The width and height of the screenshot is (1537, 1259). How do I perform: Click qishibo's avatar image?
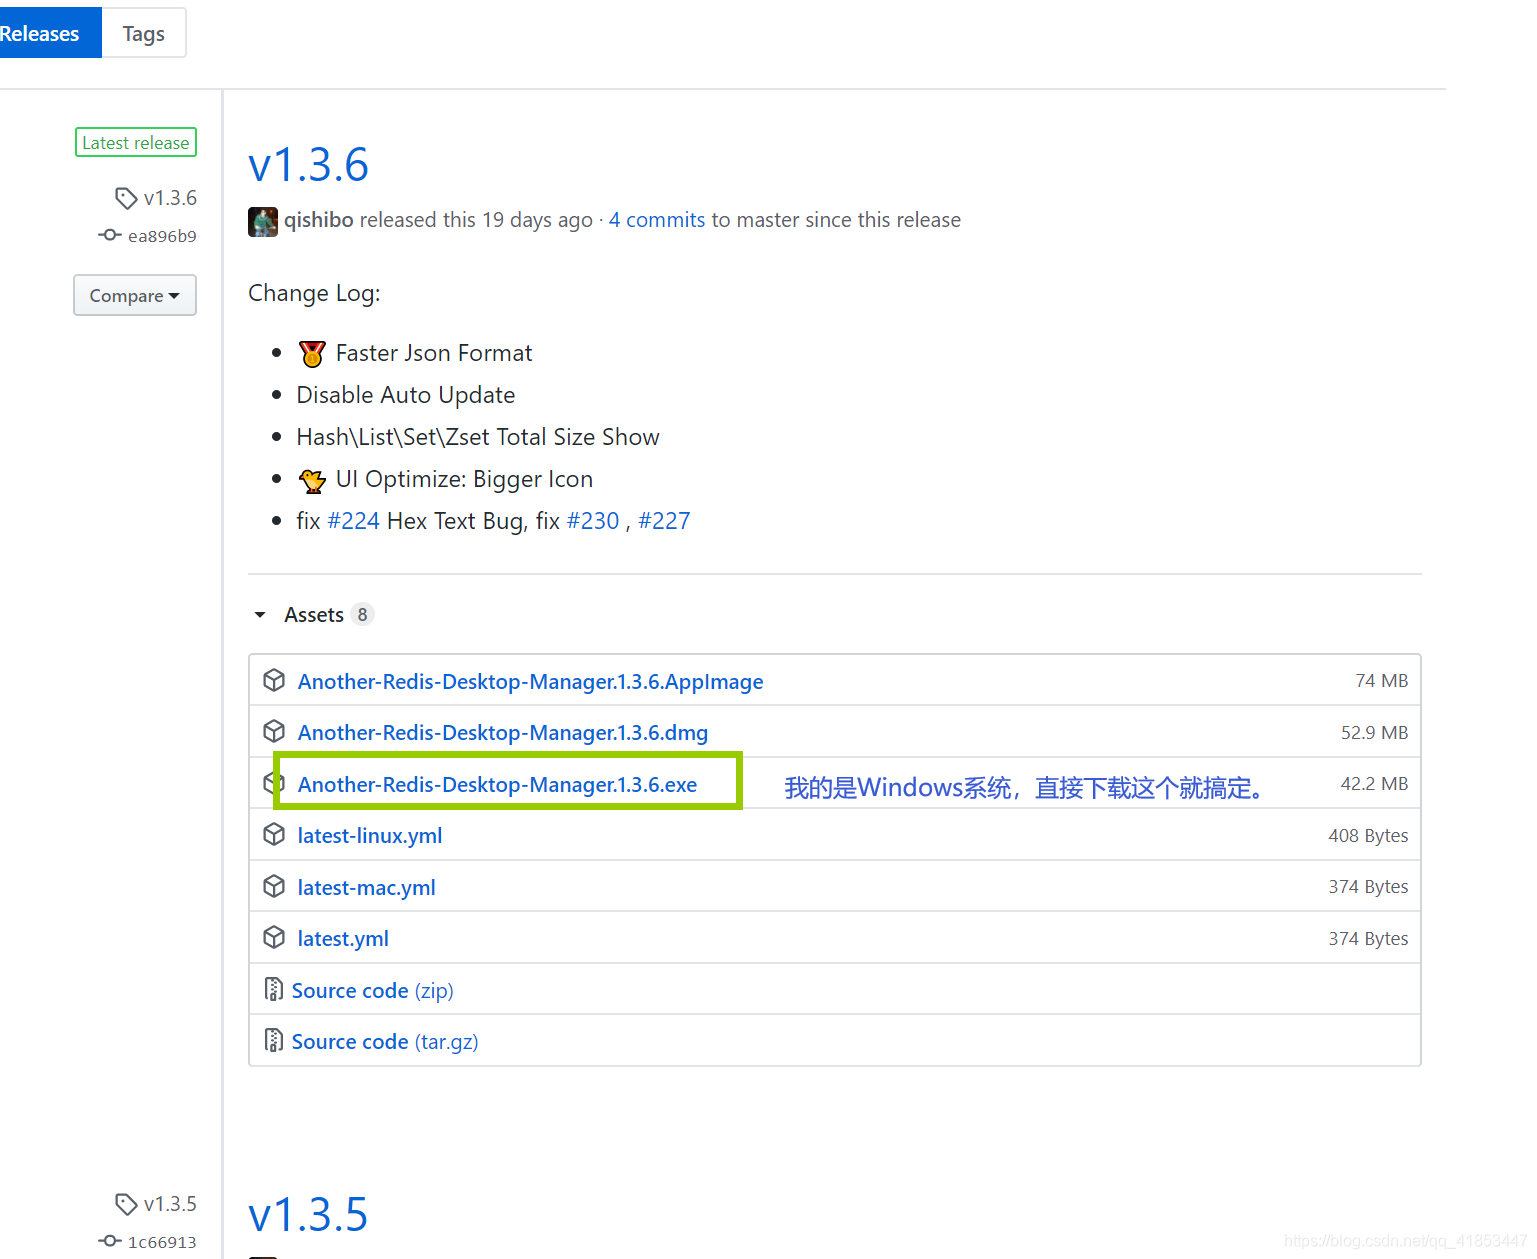[x=263, y=222]
